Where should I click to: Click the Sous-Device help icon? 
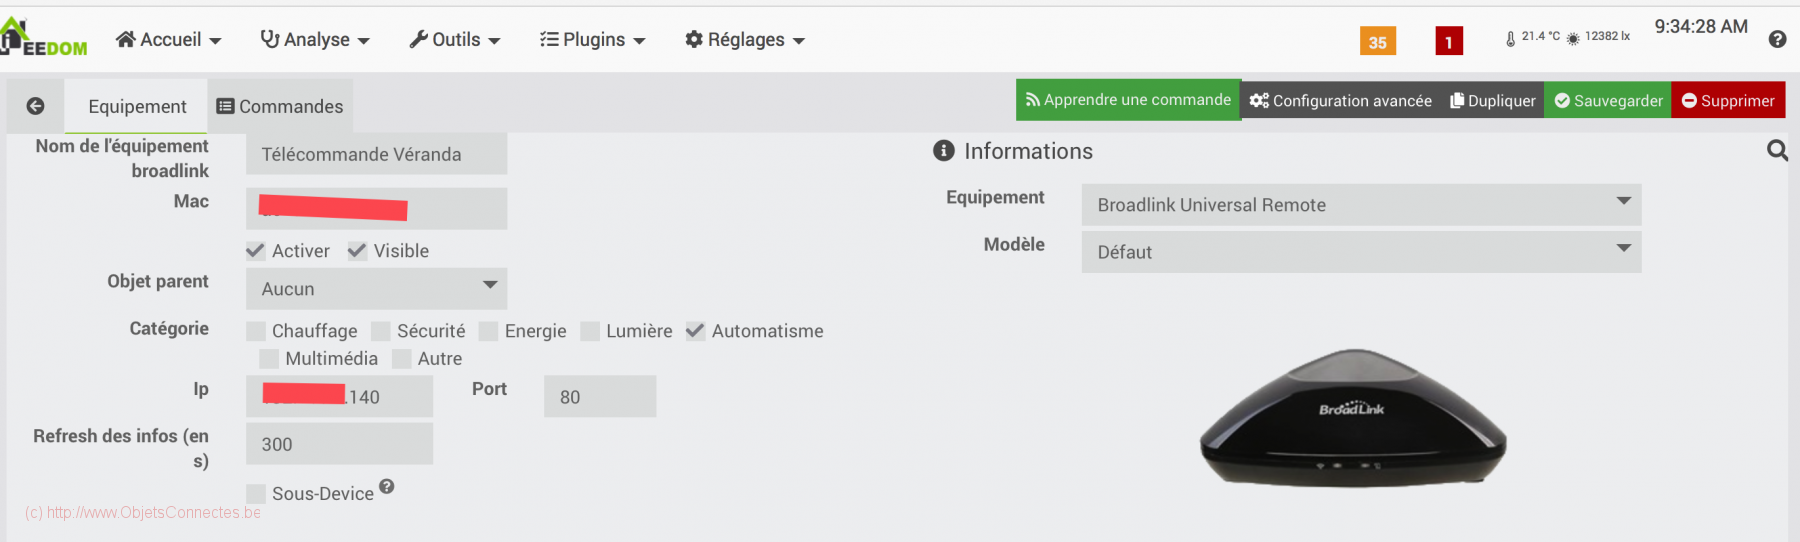387,486
